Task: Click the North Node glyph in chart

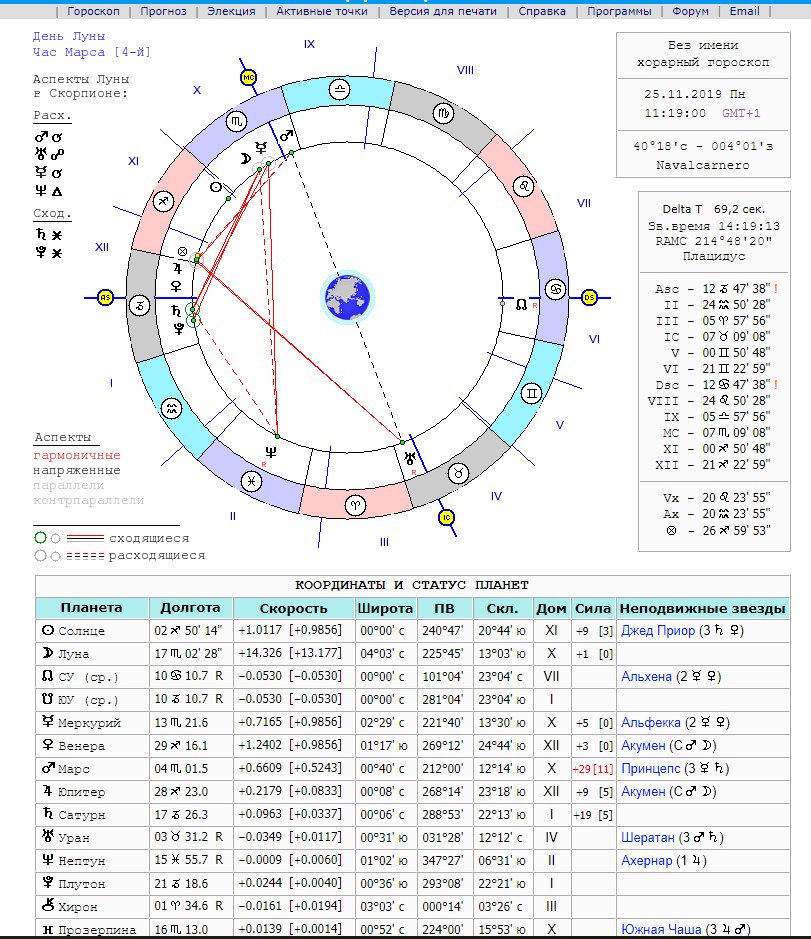Action: tap(521, 305)
